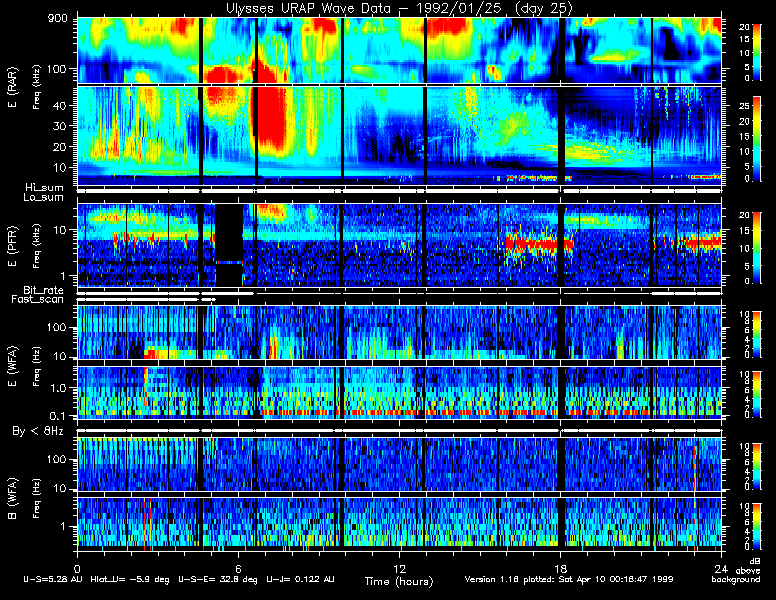Click the top RAR color scale bar
The width and height of the screenshot is (776, 600).
click(757, 51)
